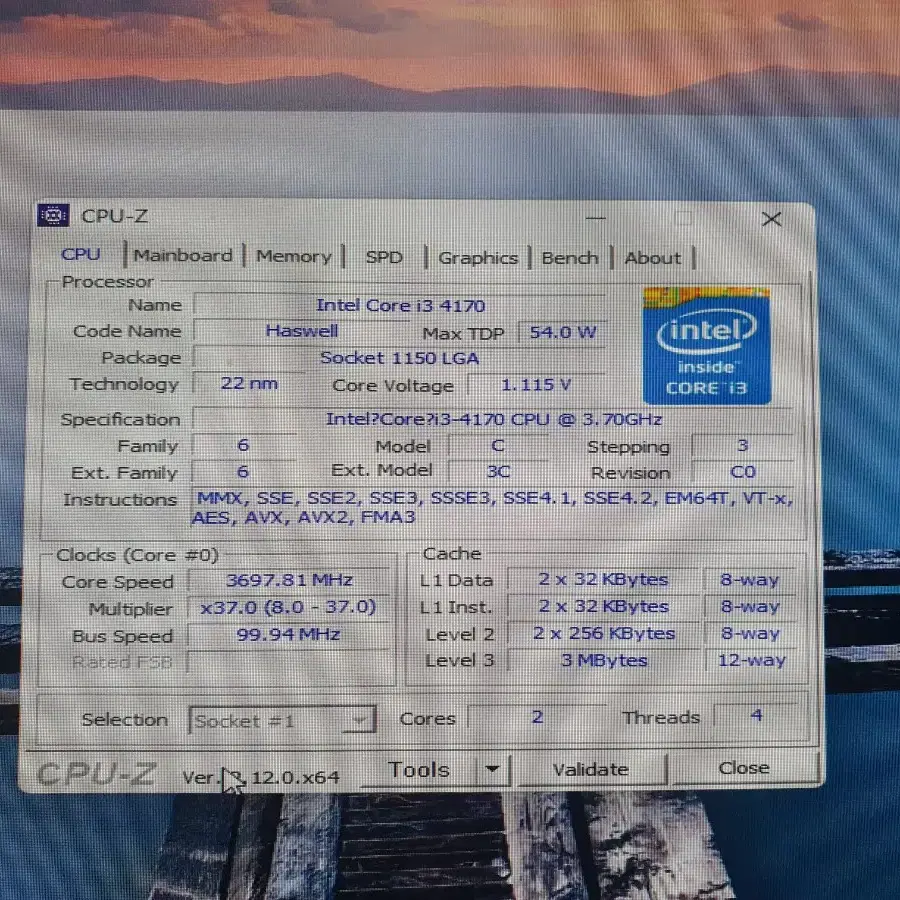Open the SPD tab
This screenshot has width=900, height=900.
(x=384, y=257)
